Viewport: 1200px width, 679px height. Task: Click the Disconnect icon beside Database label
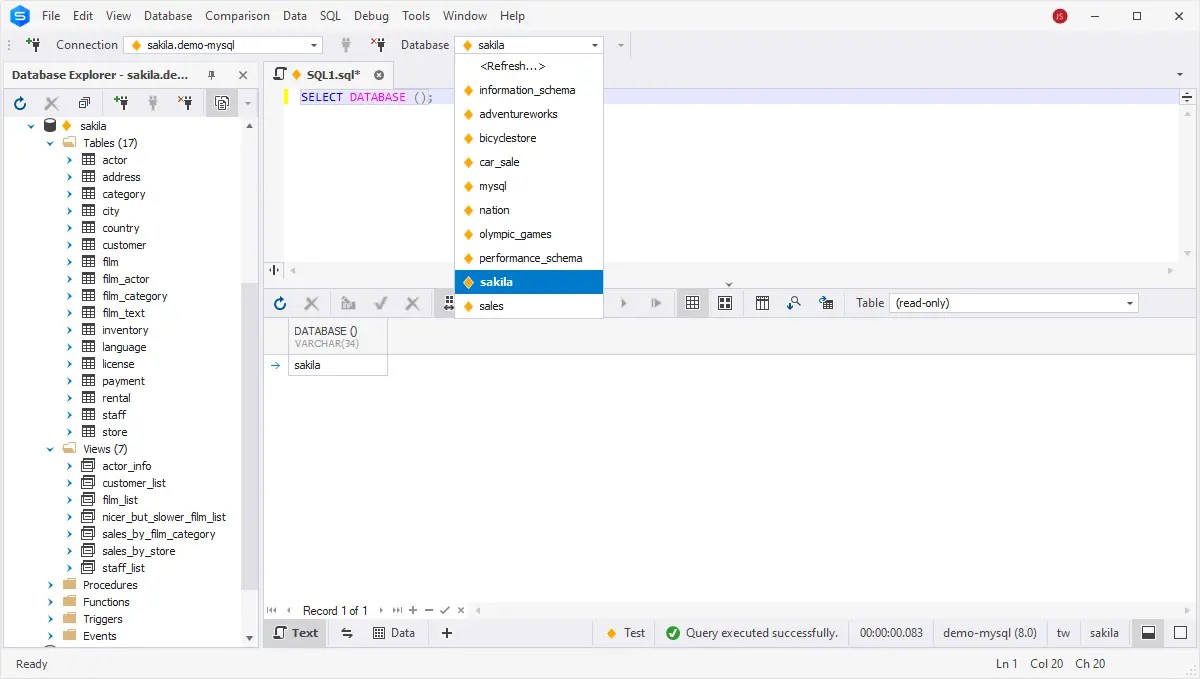point(378,45)
